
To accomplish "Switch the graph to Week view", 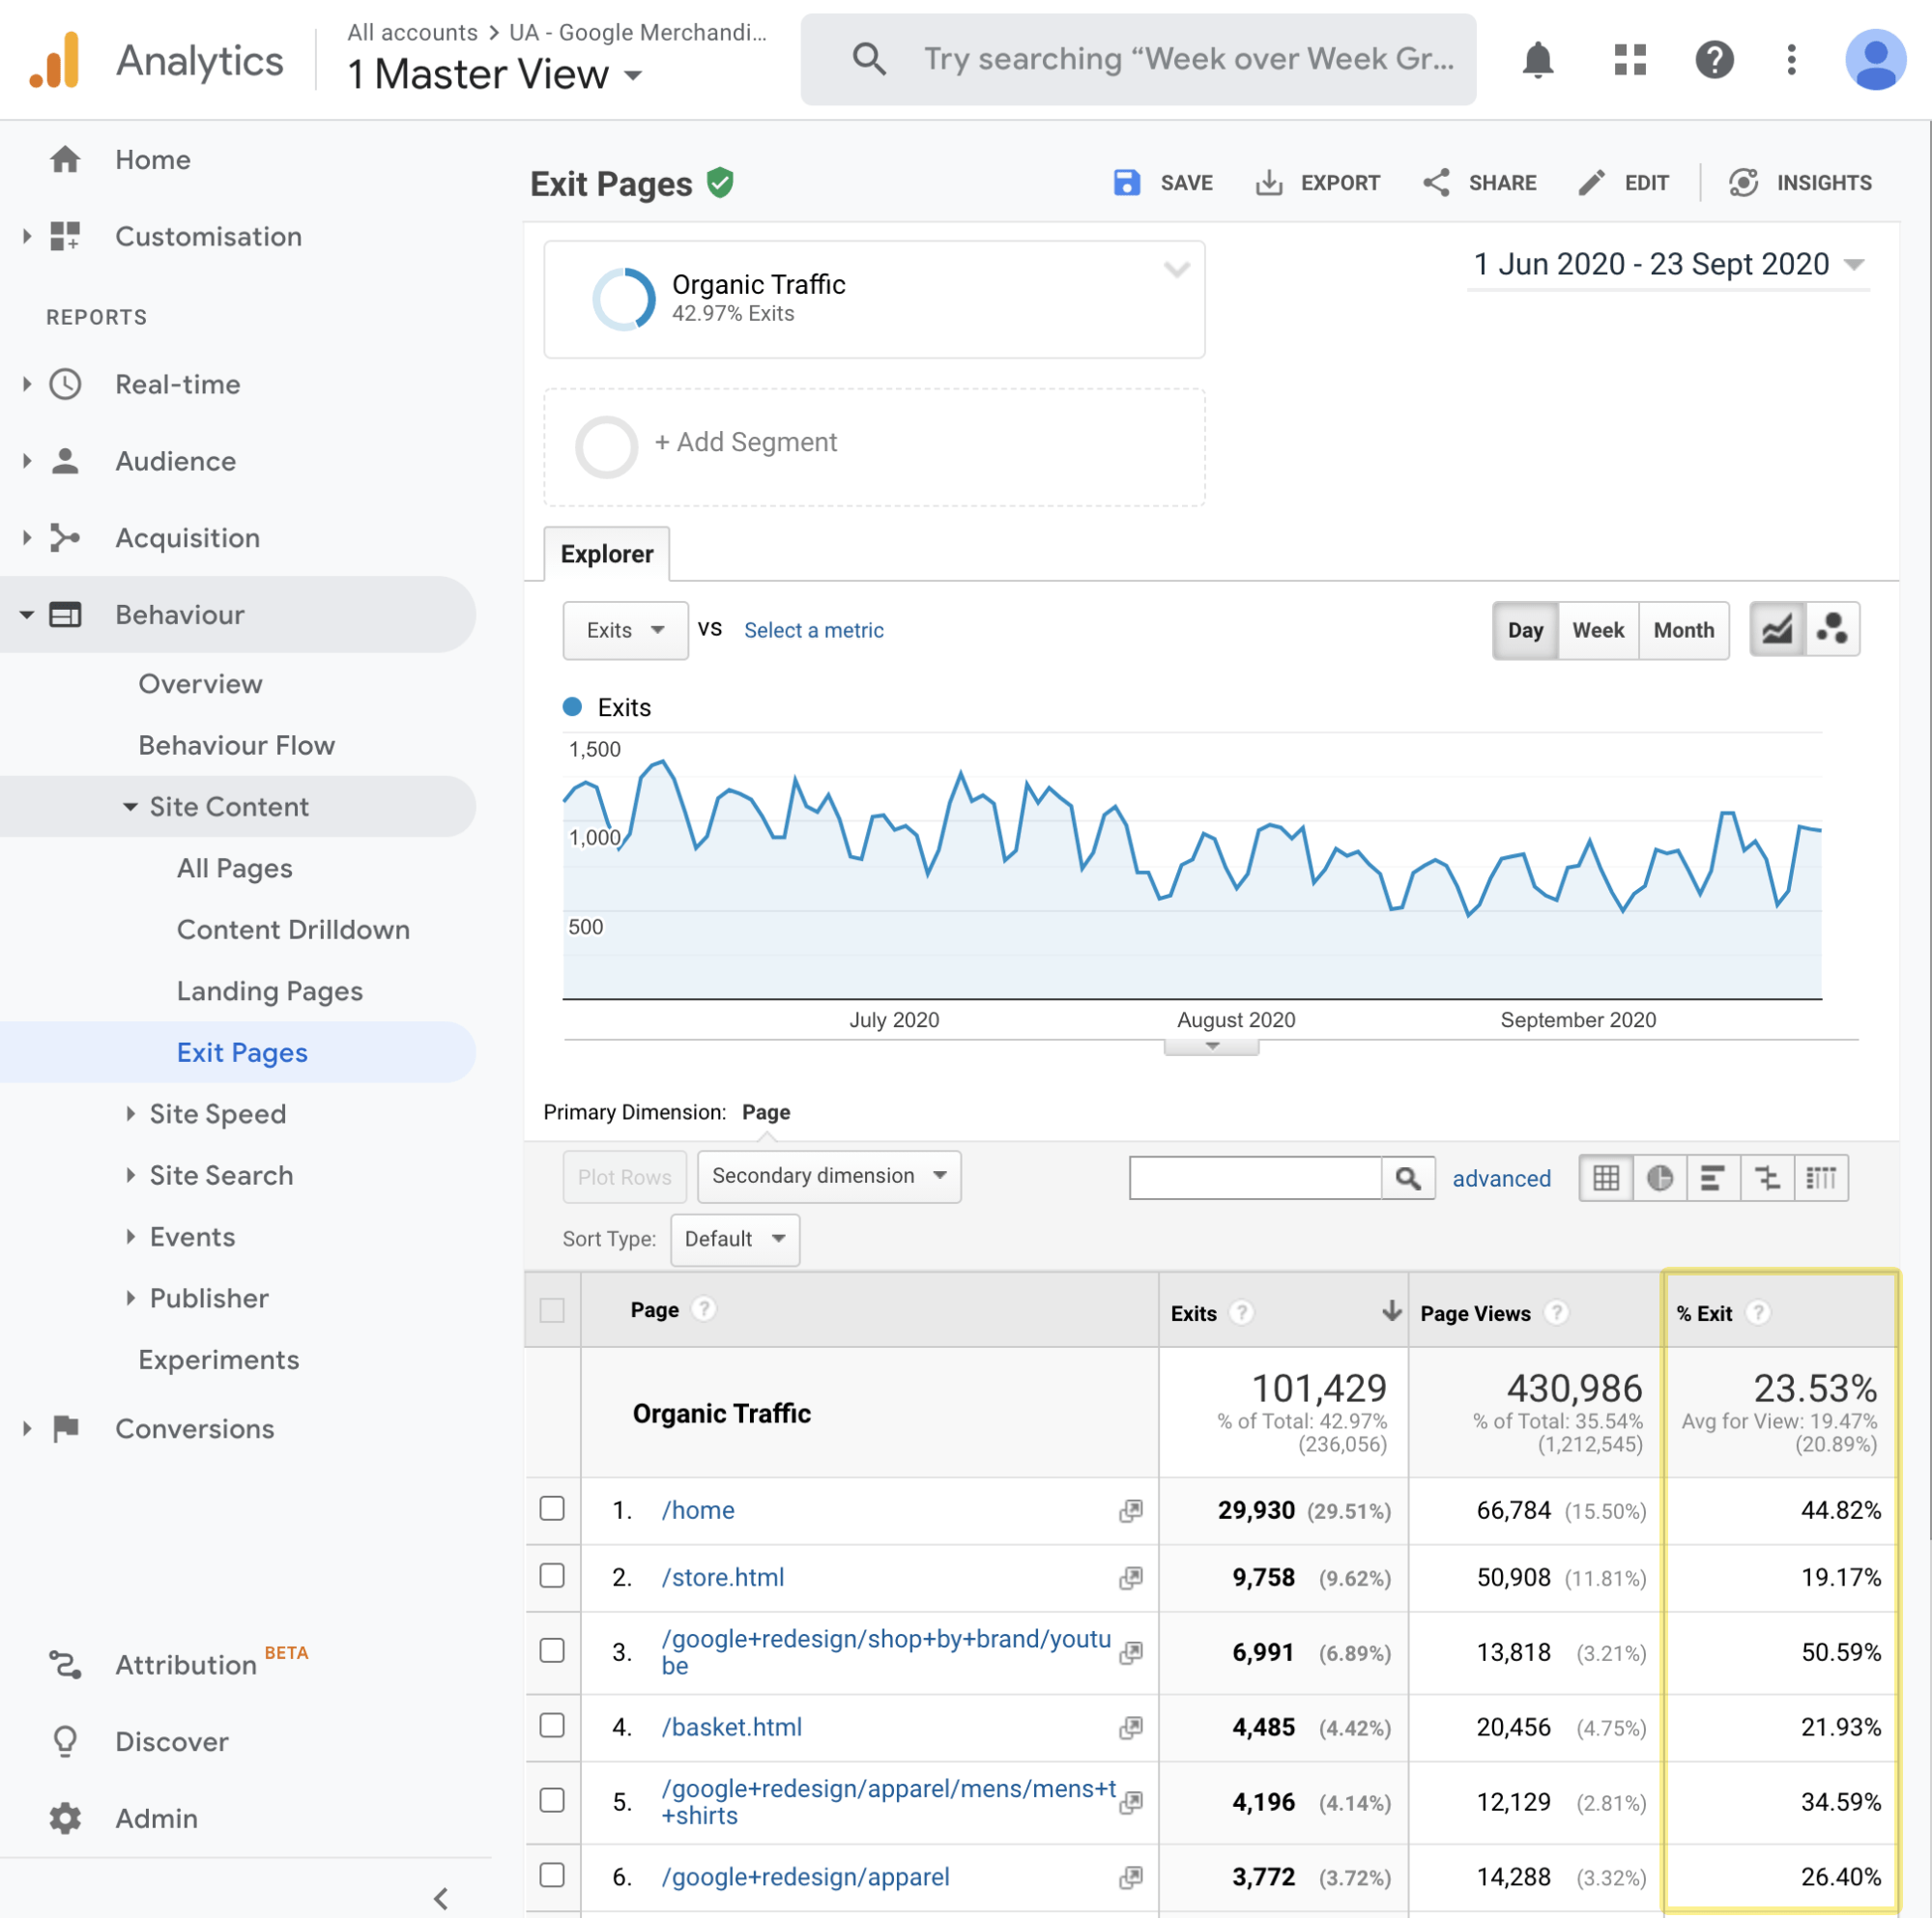I will [x=1597, y=630].
